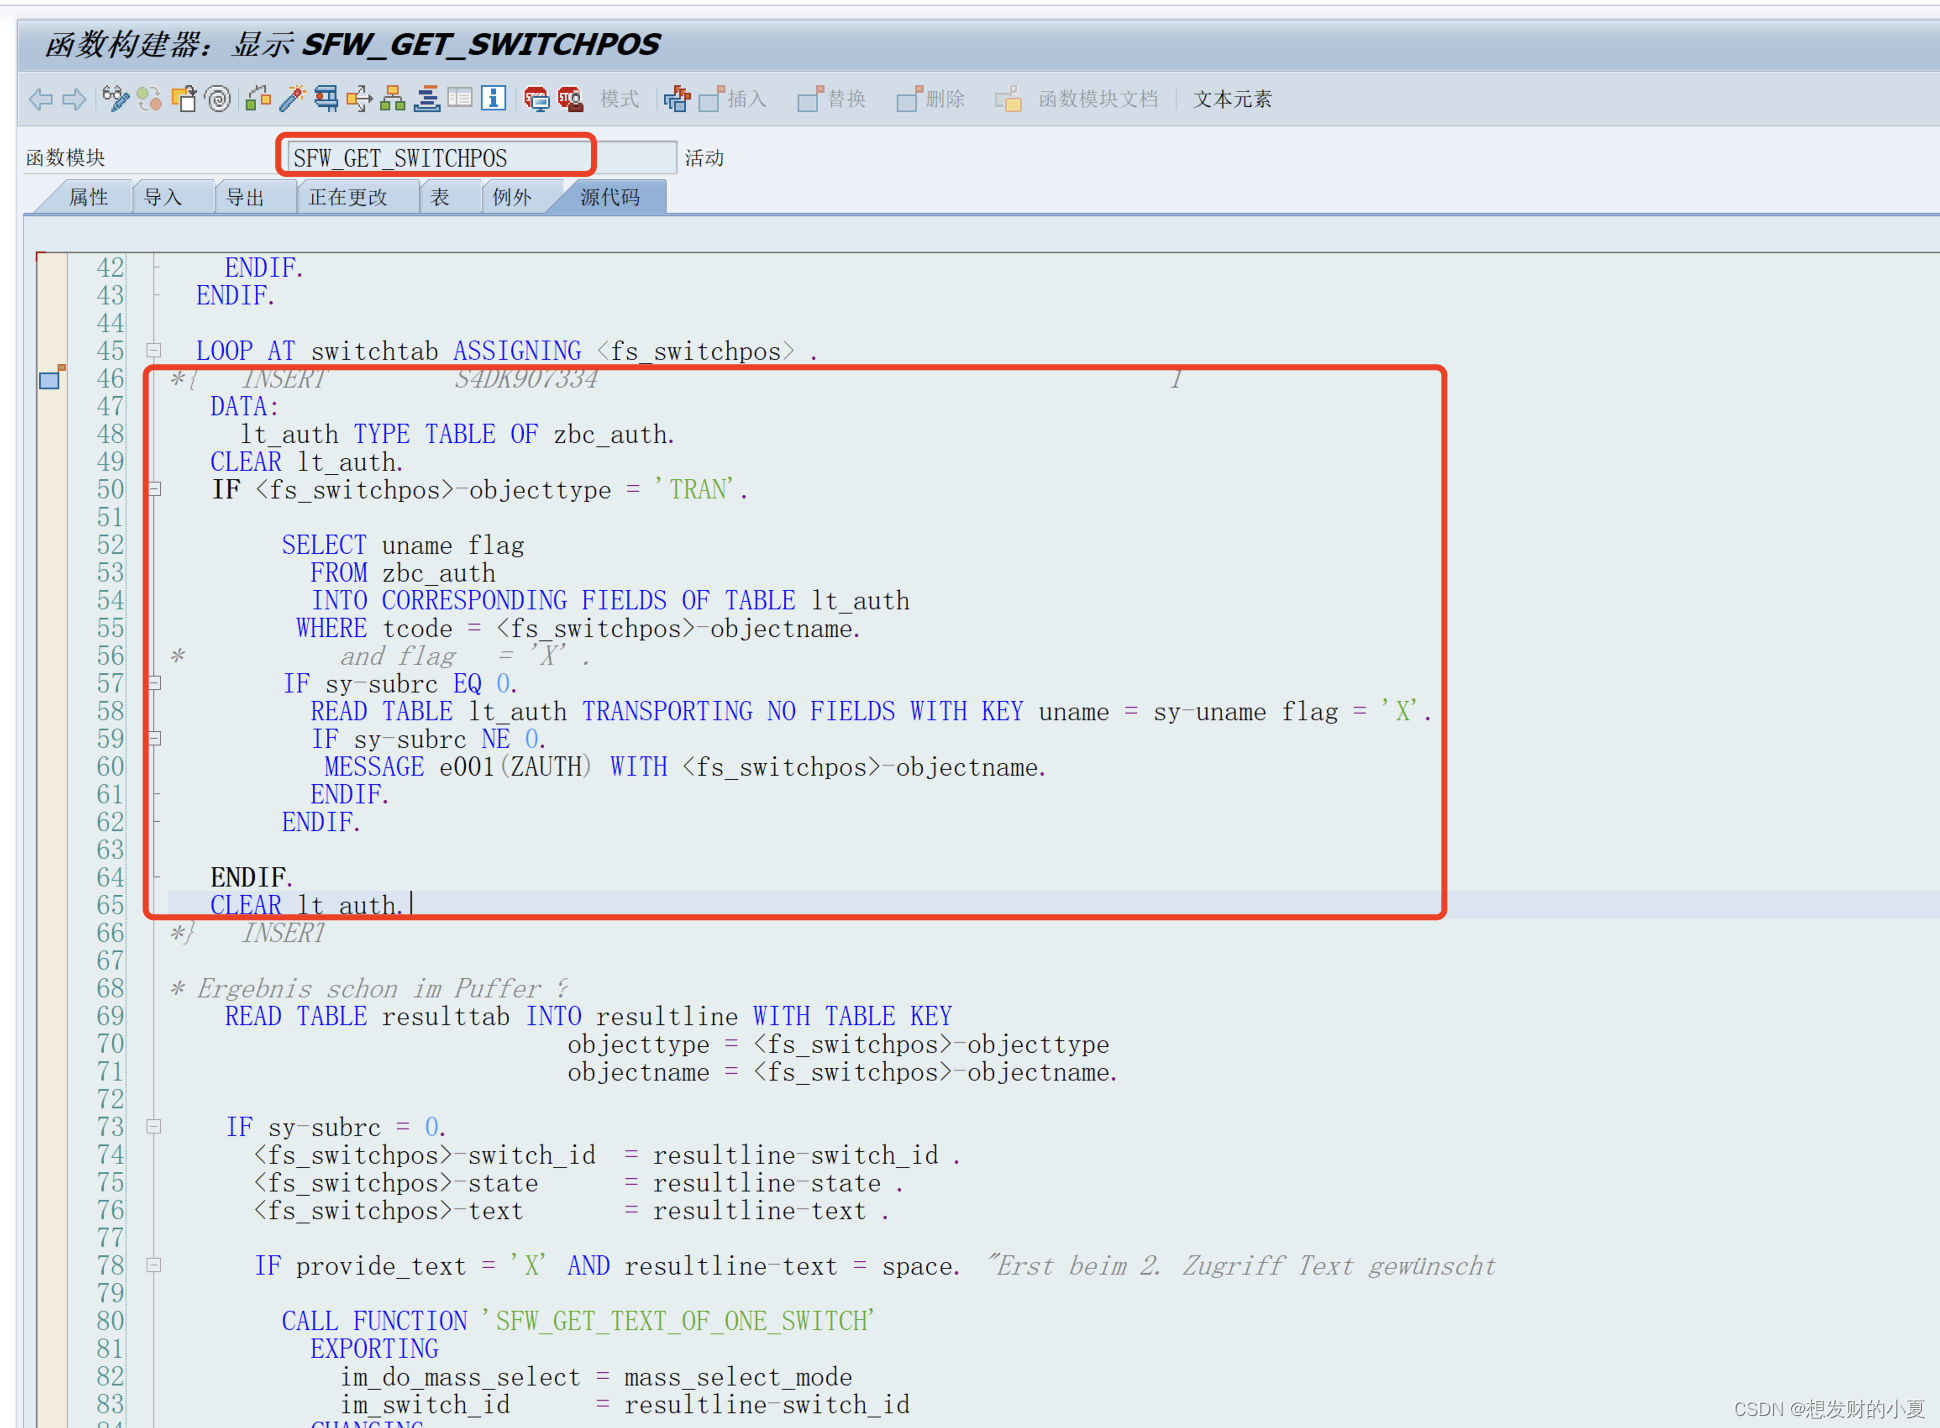Show the navigation window icon
The width and height of the screenshot is (1940, 1428).
click(x=427, y=98)
